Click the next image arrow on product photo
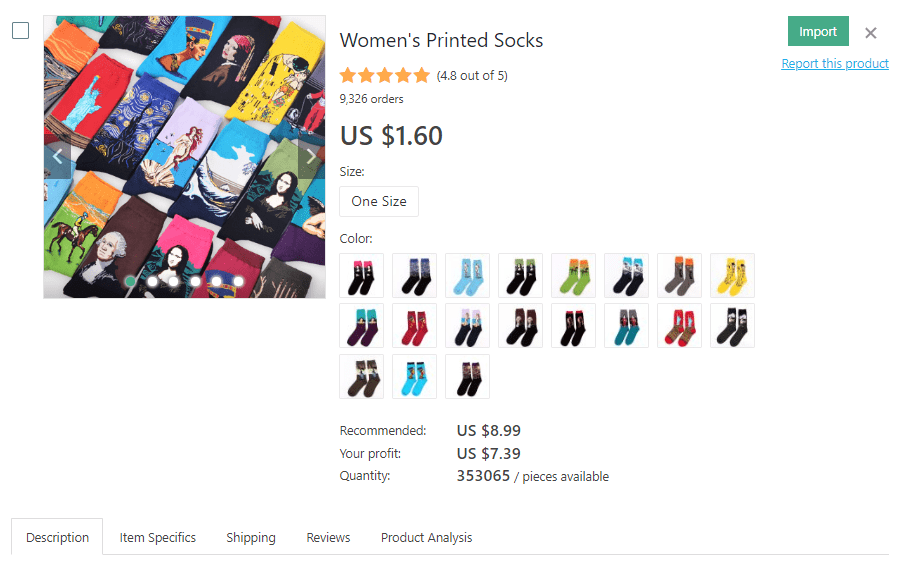The width and height of the screenshot is (905, 587). [311, 156]
